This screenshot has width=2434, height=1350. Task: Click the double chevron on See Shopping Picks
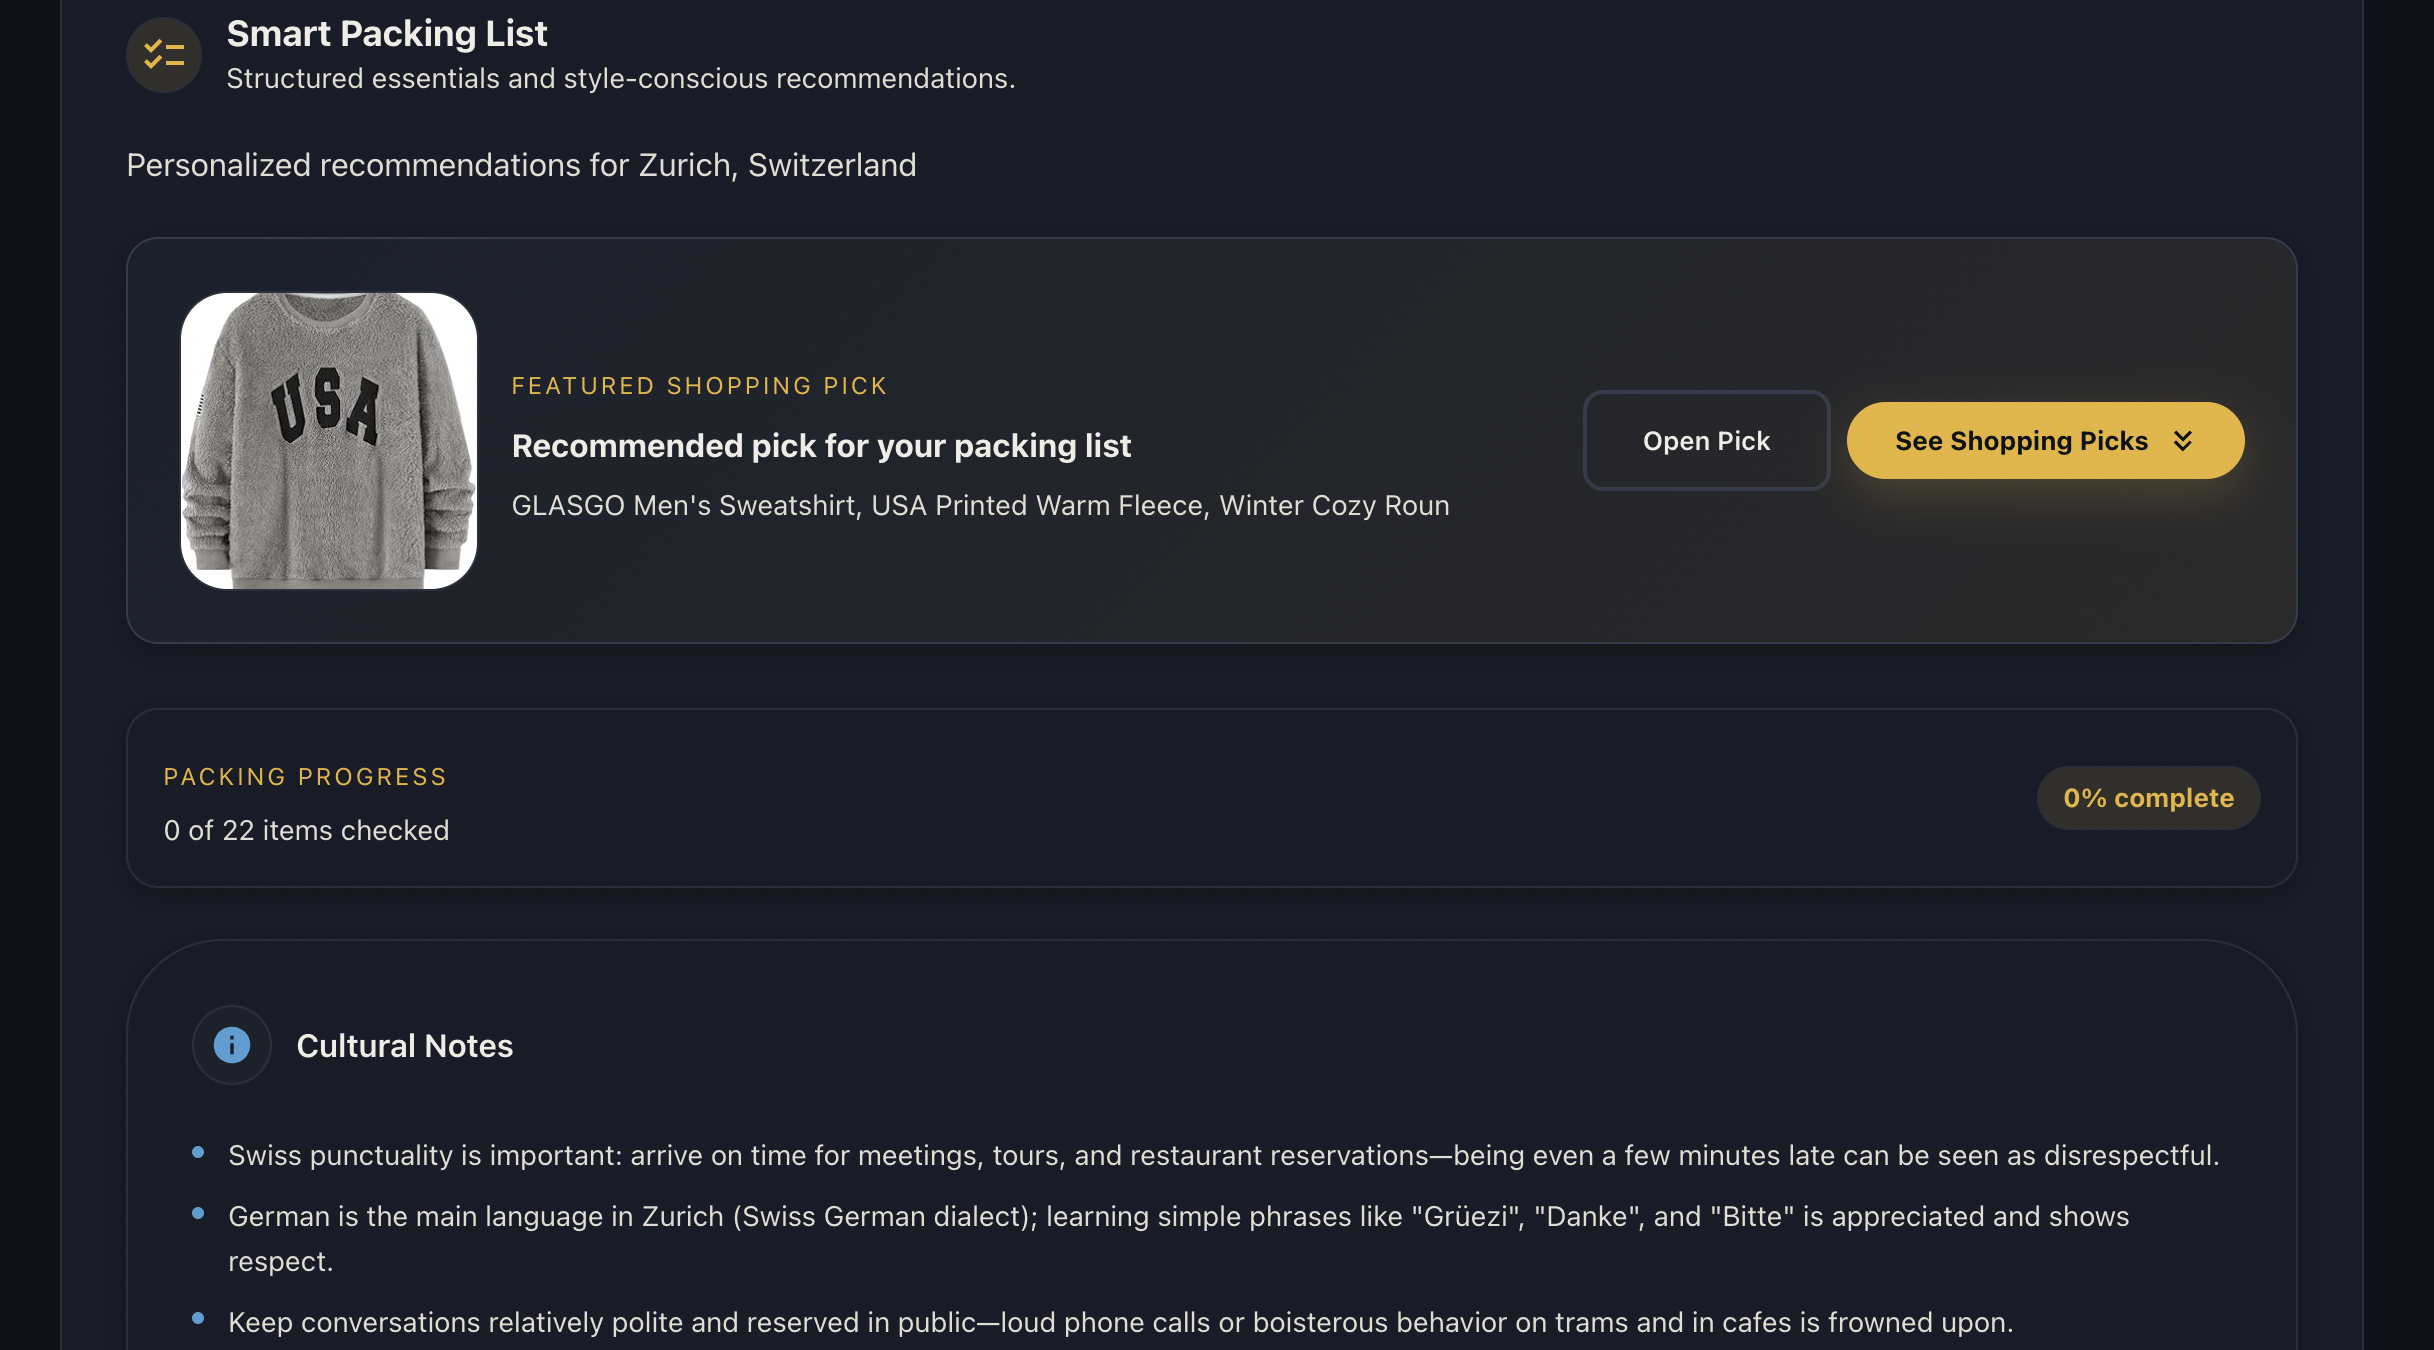2183,441
